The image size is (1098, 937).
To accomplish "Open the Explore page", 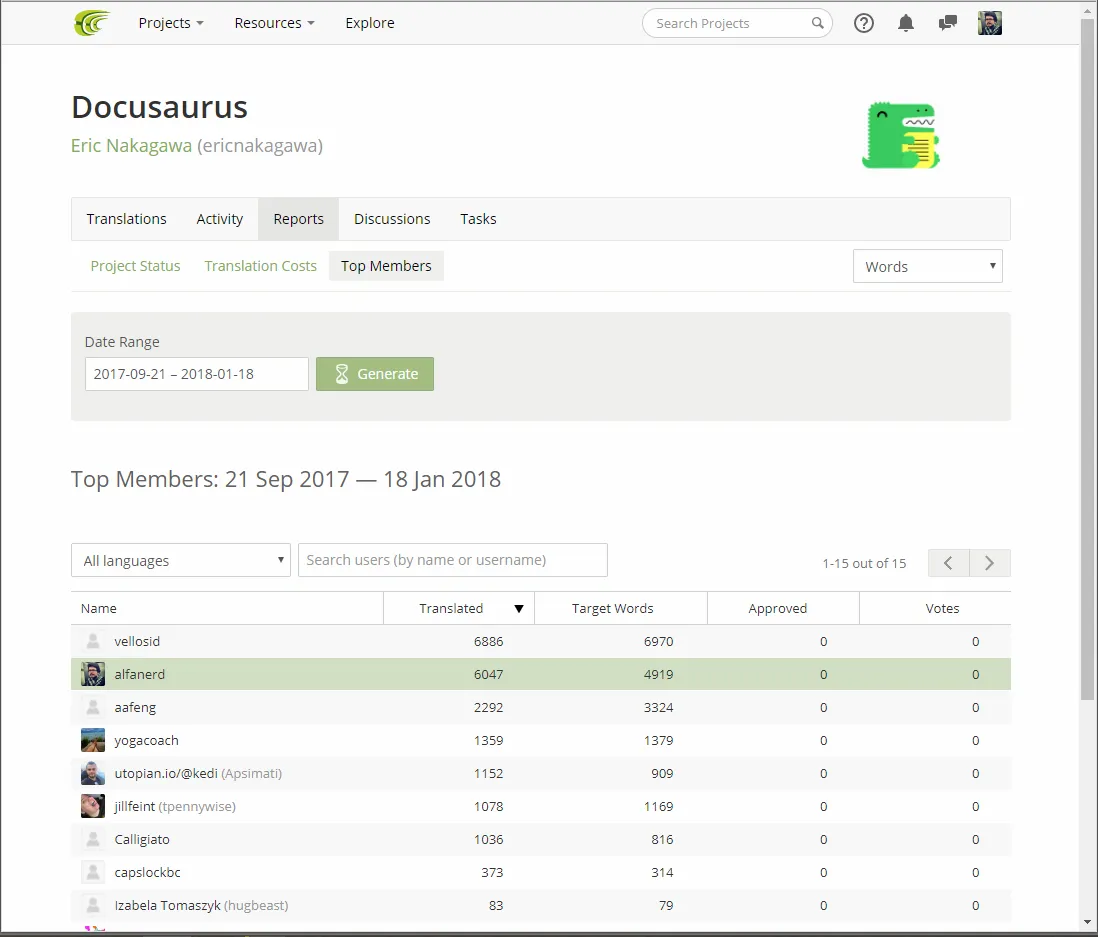I will [370, 23].
